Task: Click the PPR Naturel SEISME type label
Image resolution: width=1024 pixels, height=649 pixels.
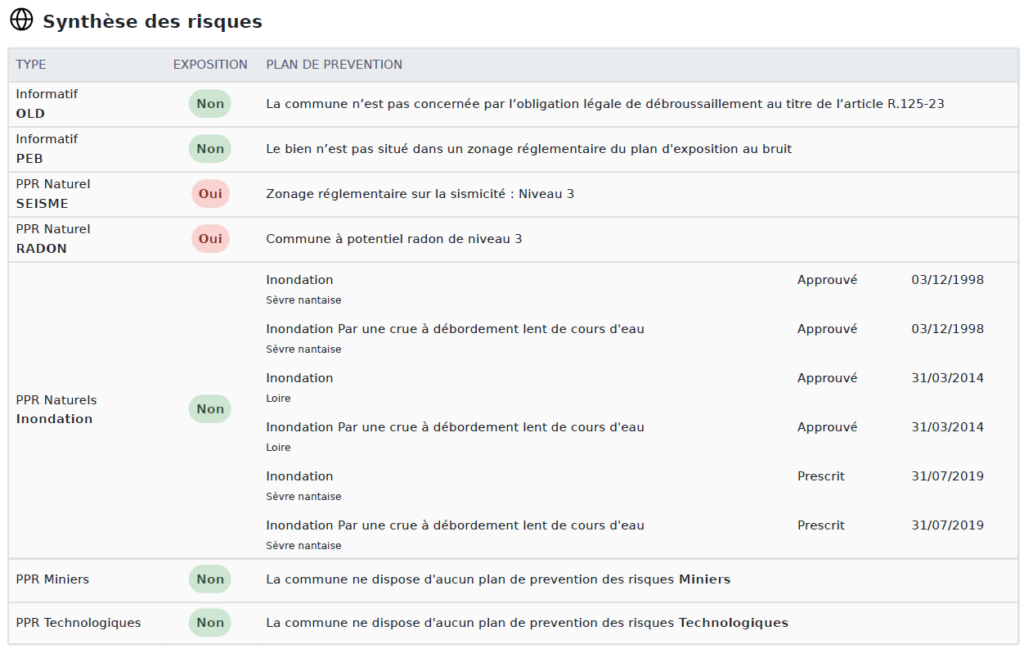Action: click(x=53, y=194)
